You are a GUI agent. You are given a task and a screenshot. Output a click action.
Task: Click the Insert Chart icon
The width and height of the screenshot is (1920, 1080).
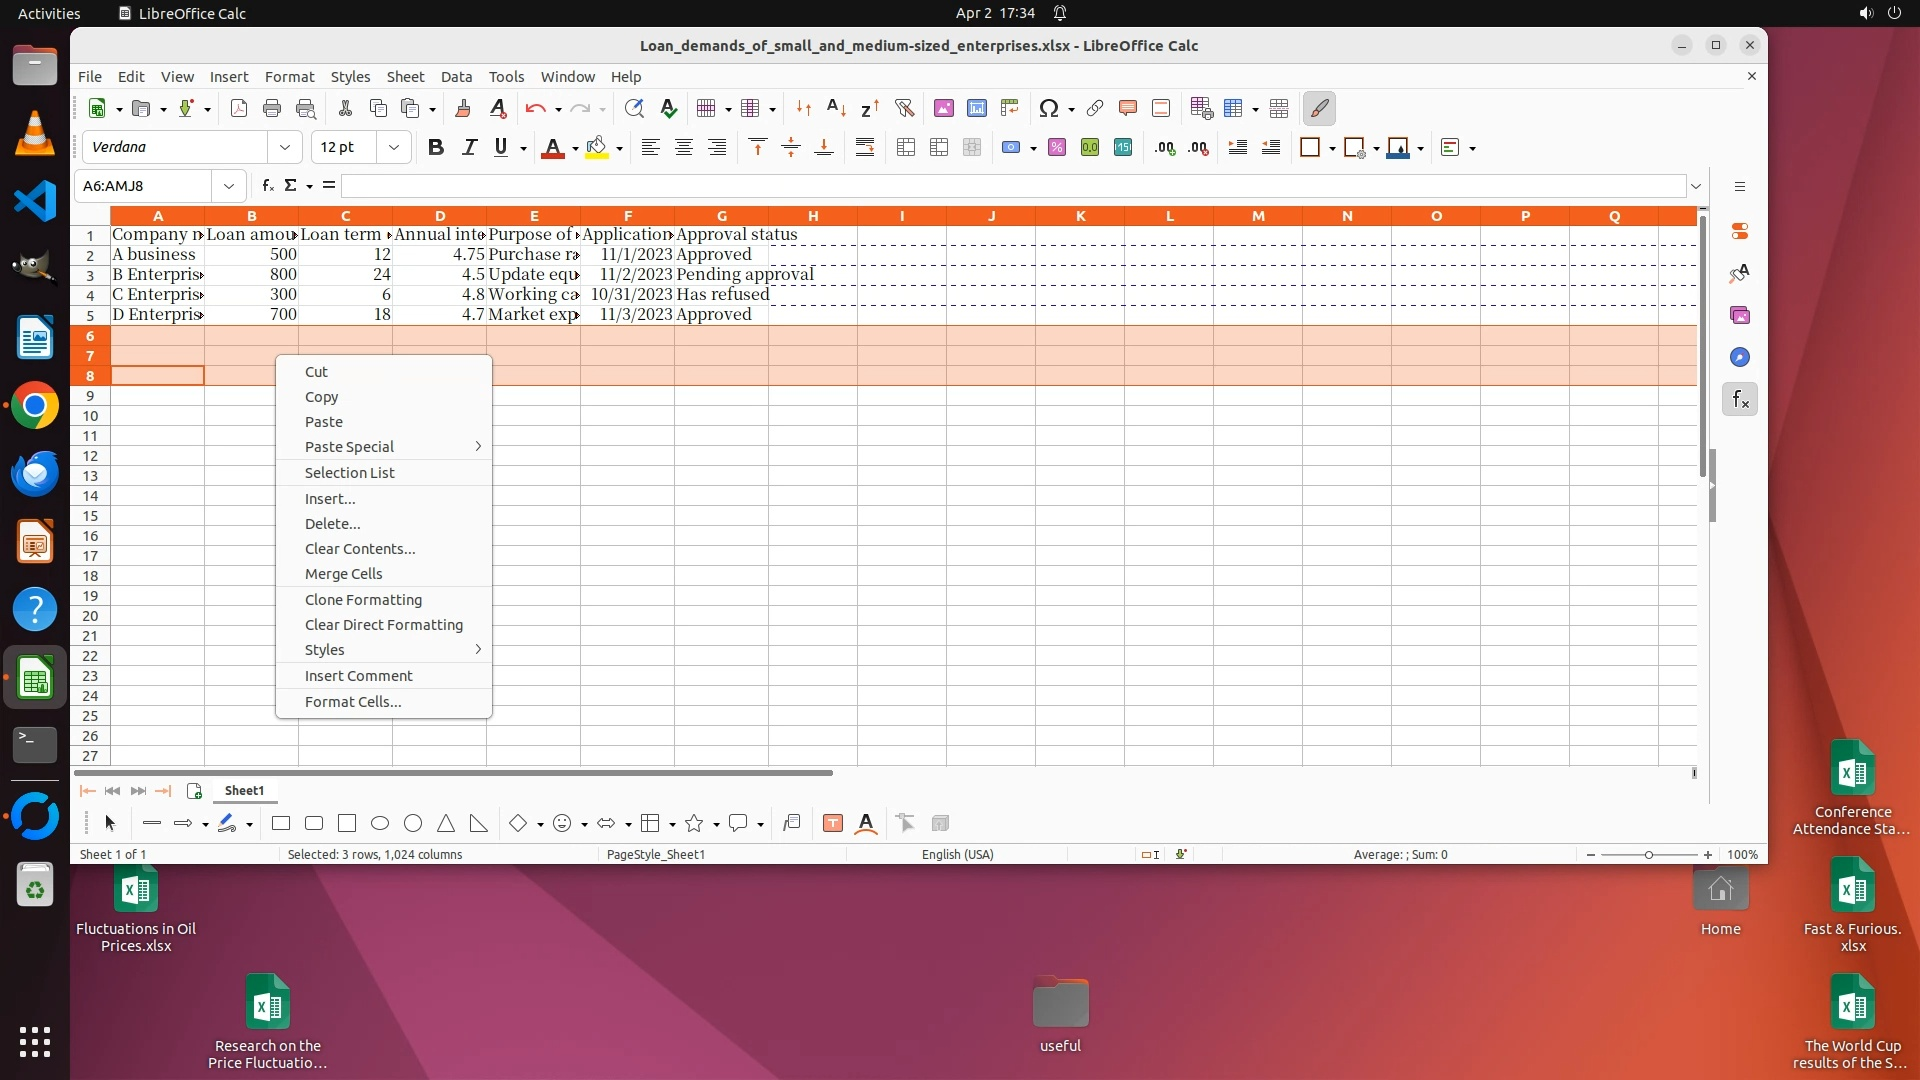977,109
